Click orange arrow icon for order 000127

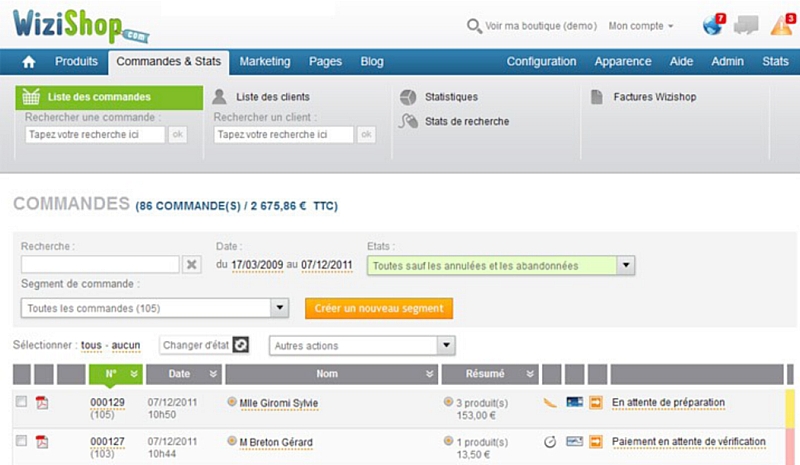coord(597,441)
